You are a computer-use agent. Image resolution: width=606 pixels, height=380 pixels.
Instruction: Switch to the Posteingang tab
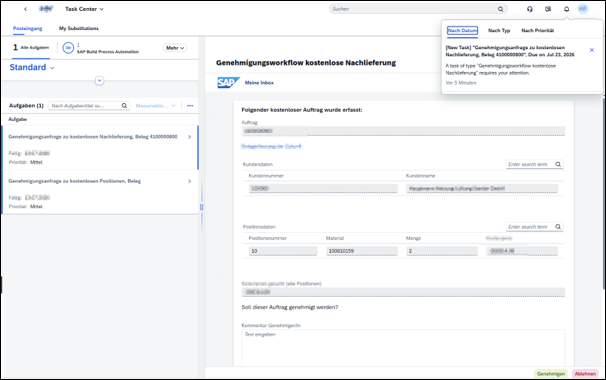(x=27, y=28)
